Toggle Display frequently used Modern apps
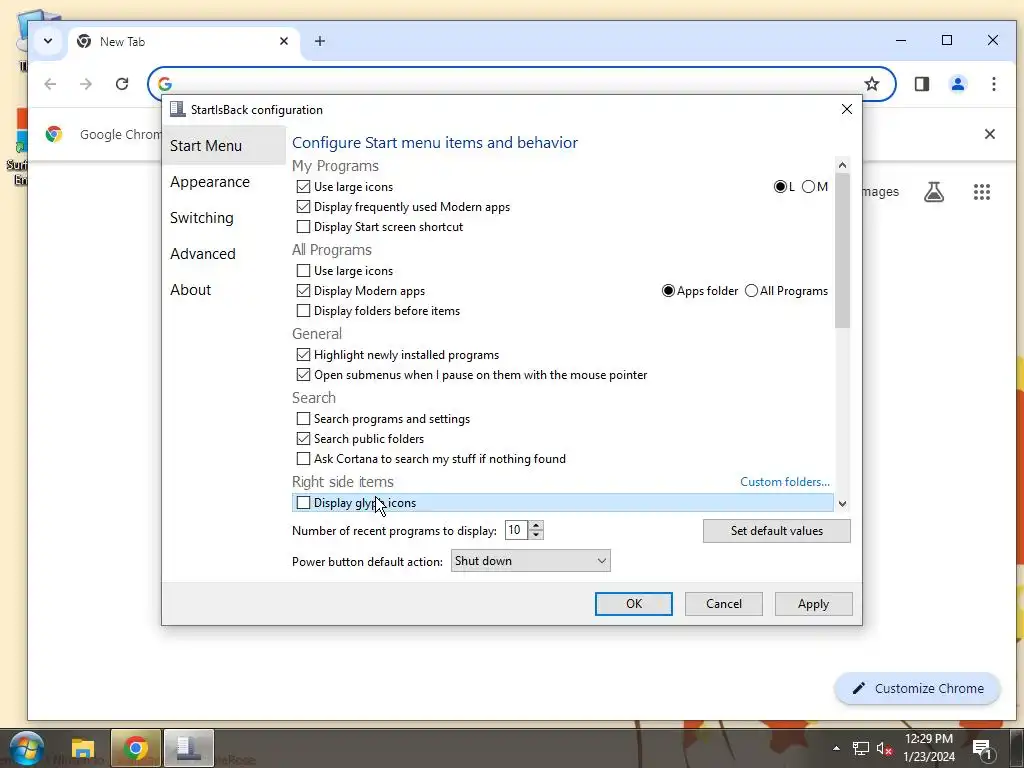This screenshot has height=768, width=1024. point(303,207)
